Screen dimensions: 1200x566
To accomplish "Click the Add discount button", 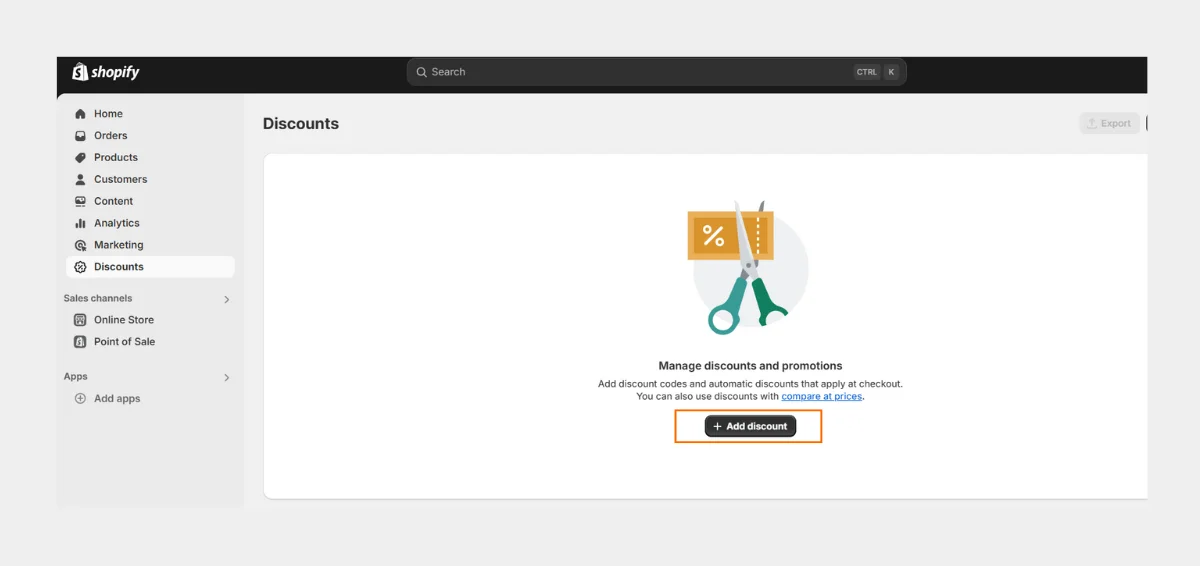I will click(x=750, y=426).
